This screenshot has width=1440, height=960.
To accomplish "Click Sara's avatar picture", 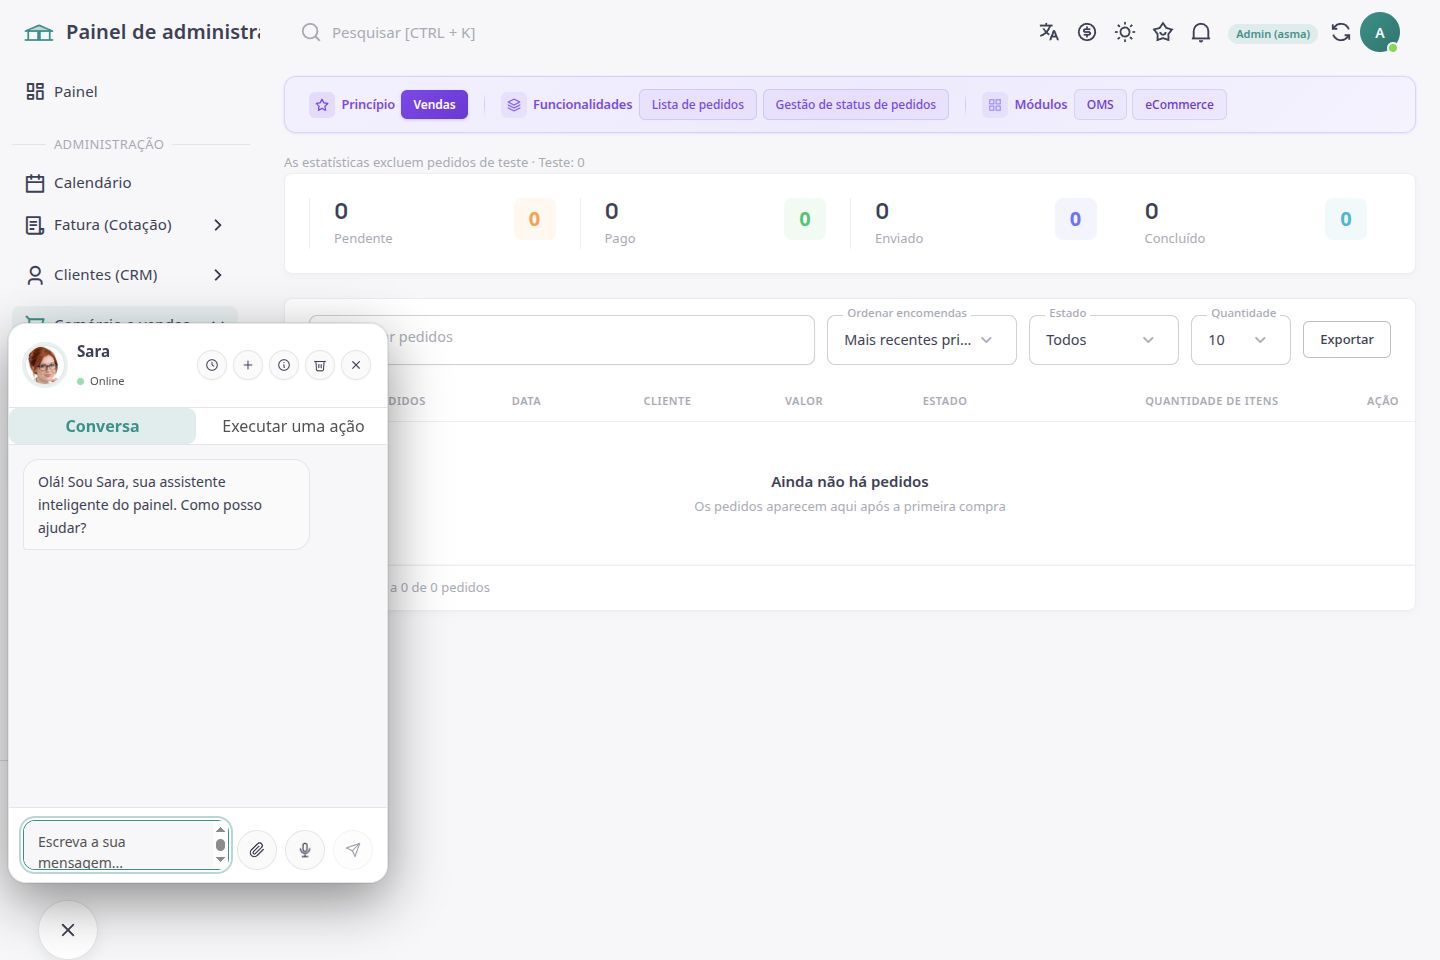I will 45,365.
